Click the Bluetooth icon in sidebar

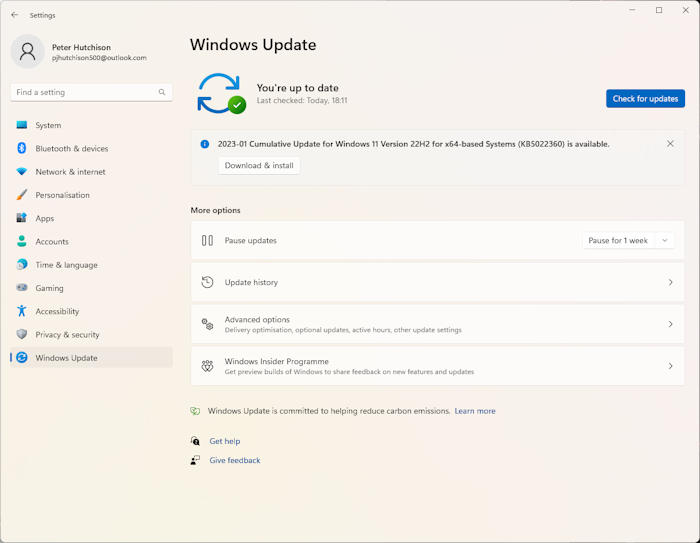[x=21, y=148]
